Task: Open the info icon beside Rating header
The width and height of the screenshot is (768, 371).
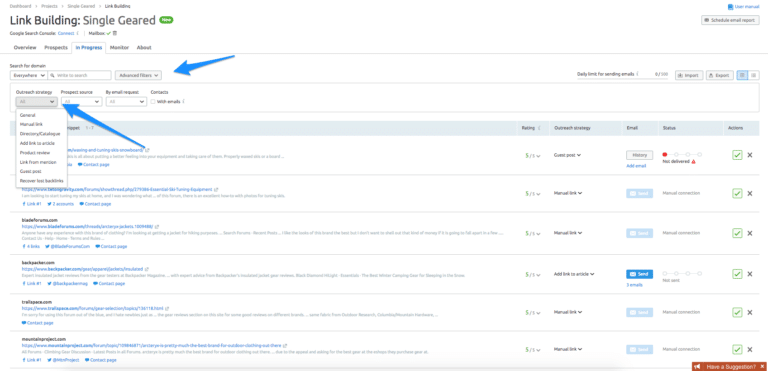Action: [x=539, y=128]
